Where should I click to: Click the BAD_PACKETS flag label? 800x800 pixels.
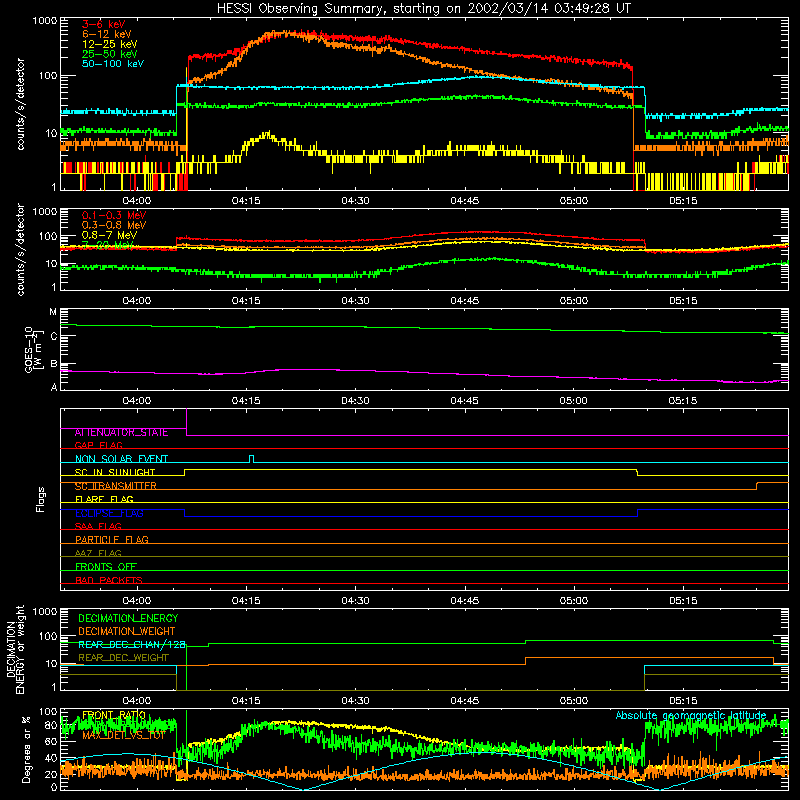[109, 580]
